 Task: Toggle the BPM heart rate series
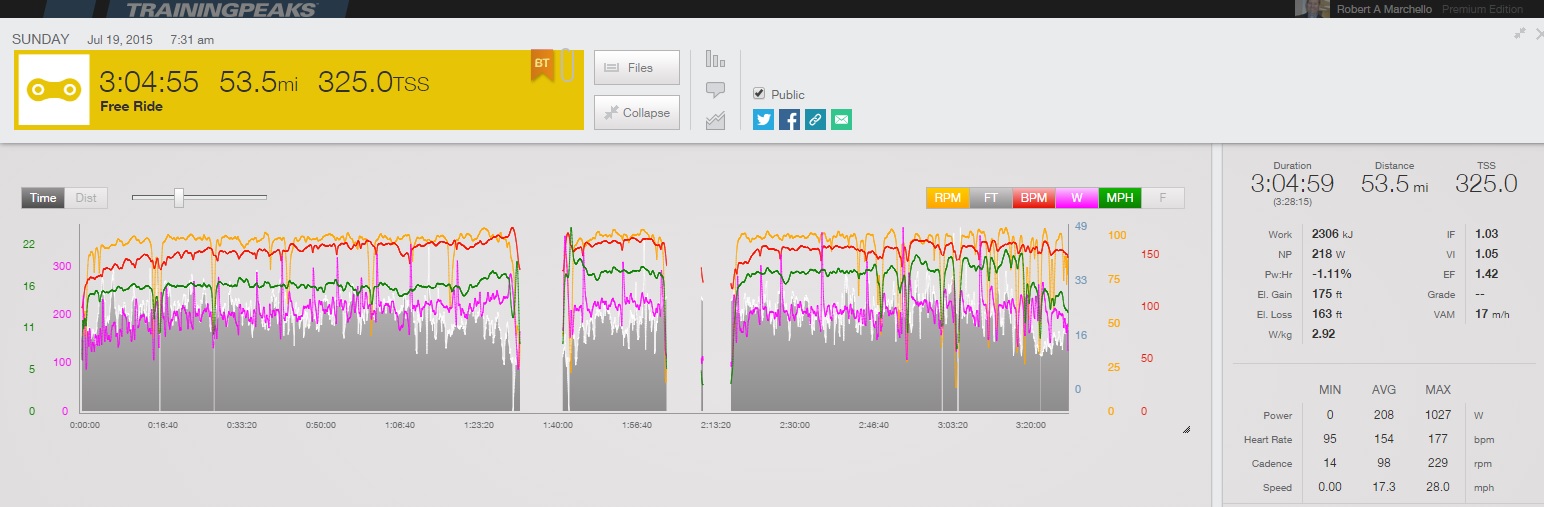click(1033, 198)
